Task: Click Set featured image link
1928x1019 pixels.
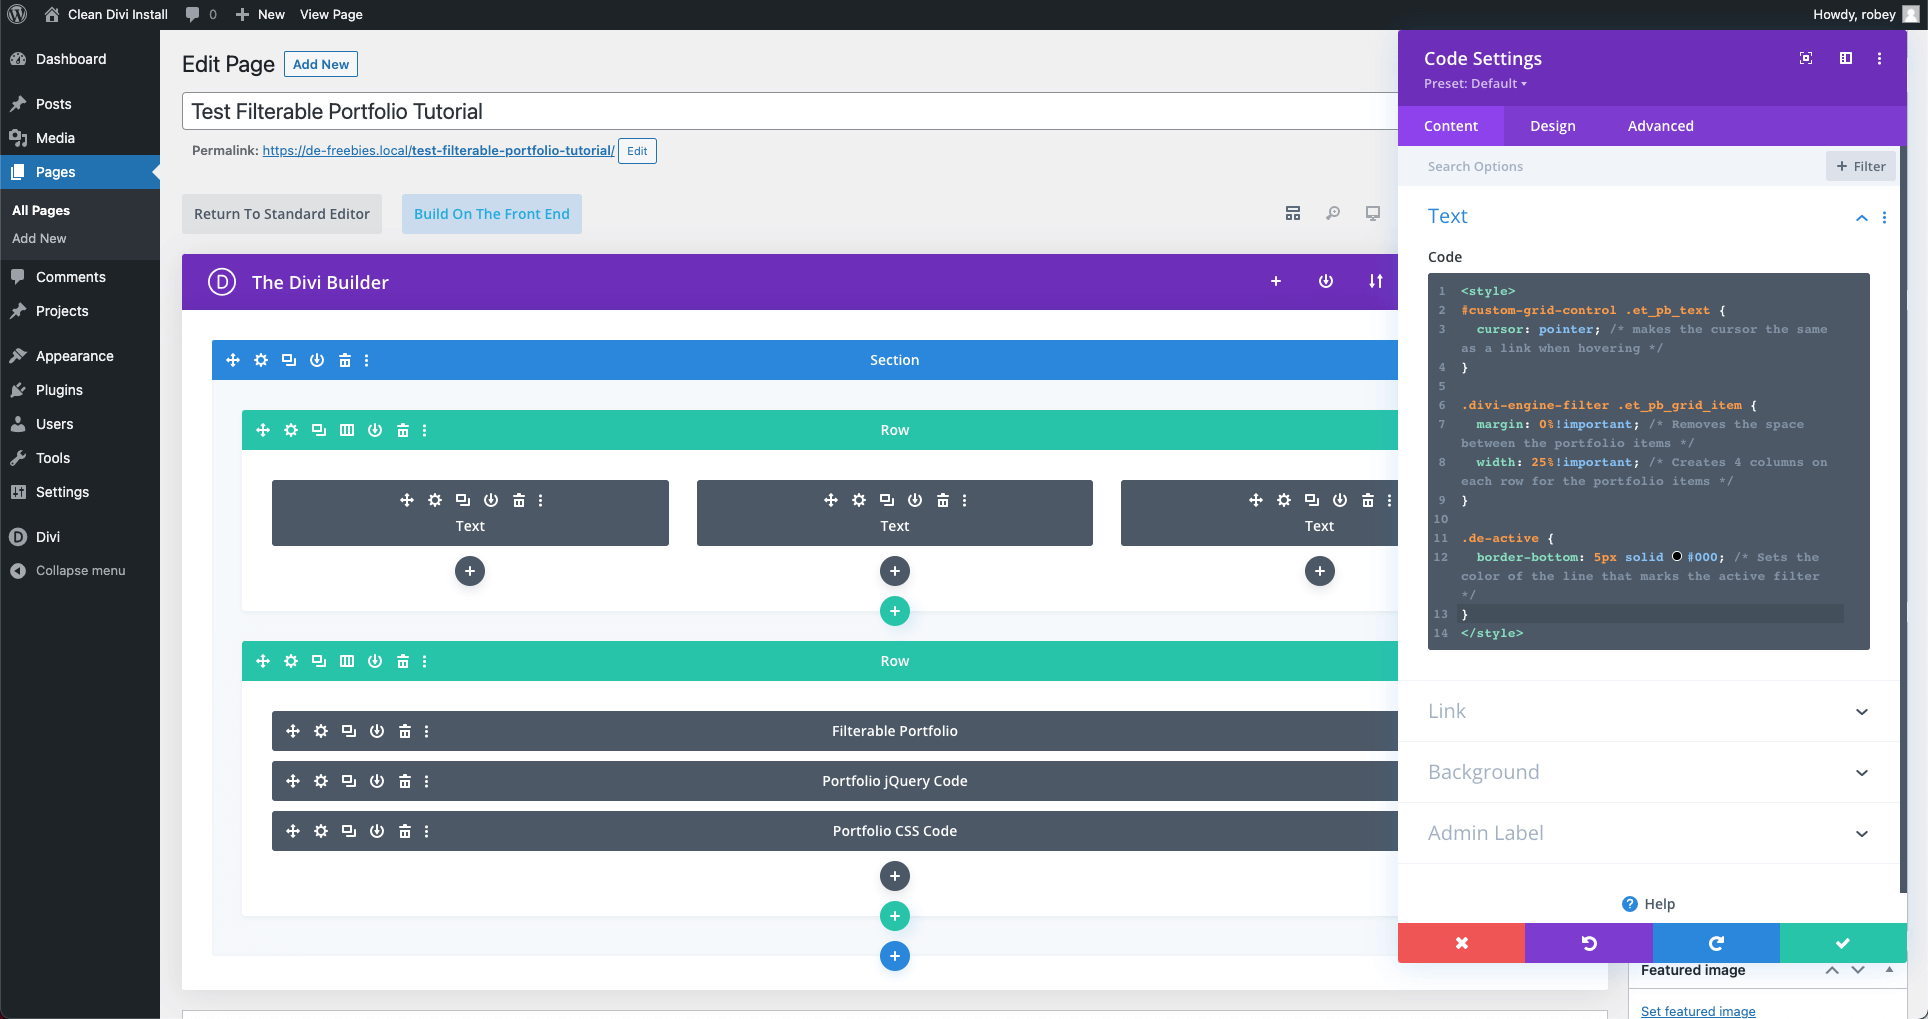Action: point(1698,1011)
